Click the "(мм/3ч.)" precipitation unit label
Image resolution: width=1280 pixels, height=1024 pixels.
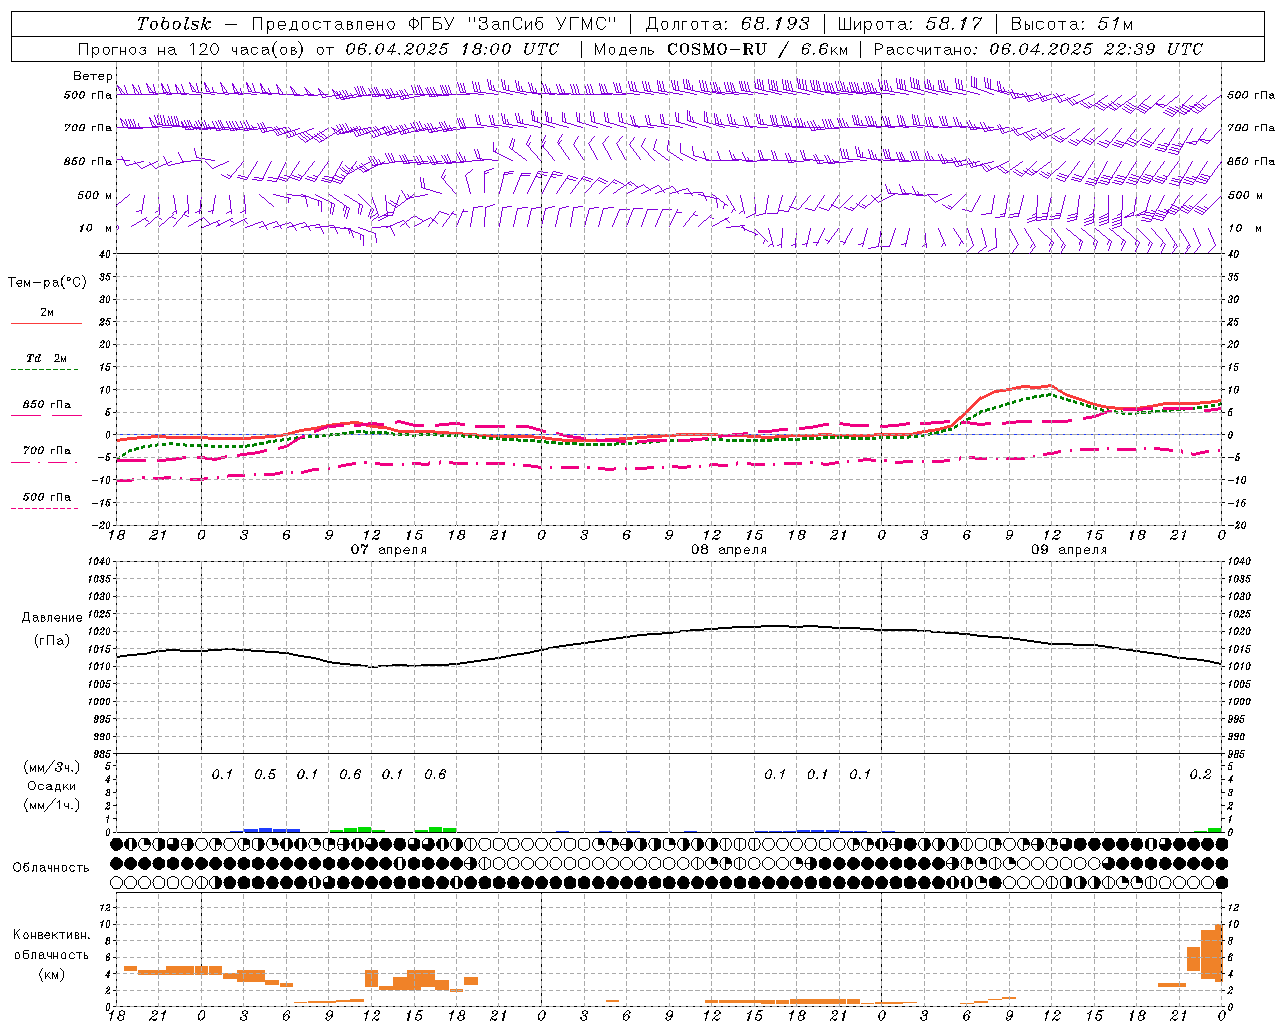[51, 767]
